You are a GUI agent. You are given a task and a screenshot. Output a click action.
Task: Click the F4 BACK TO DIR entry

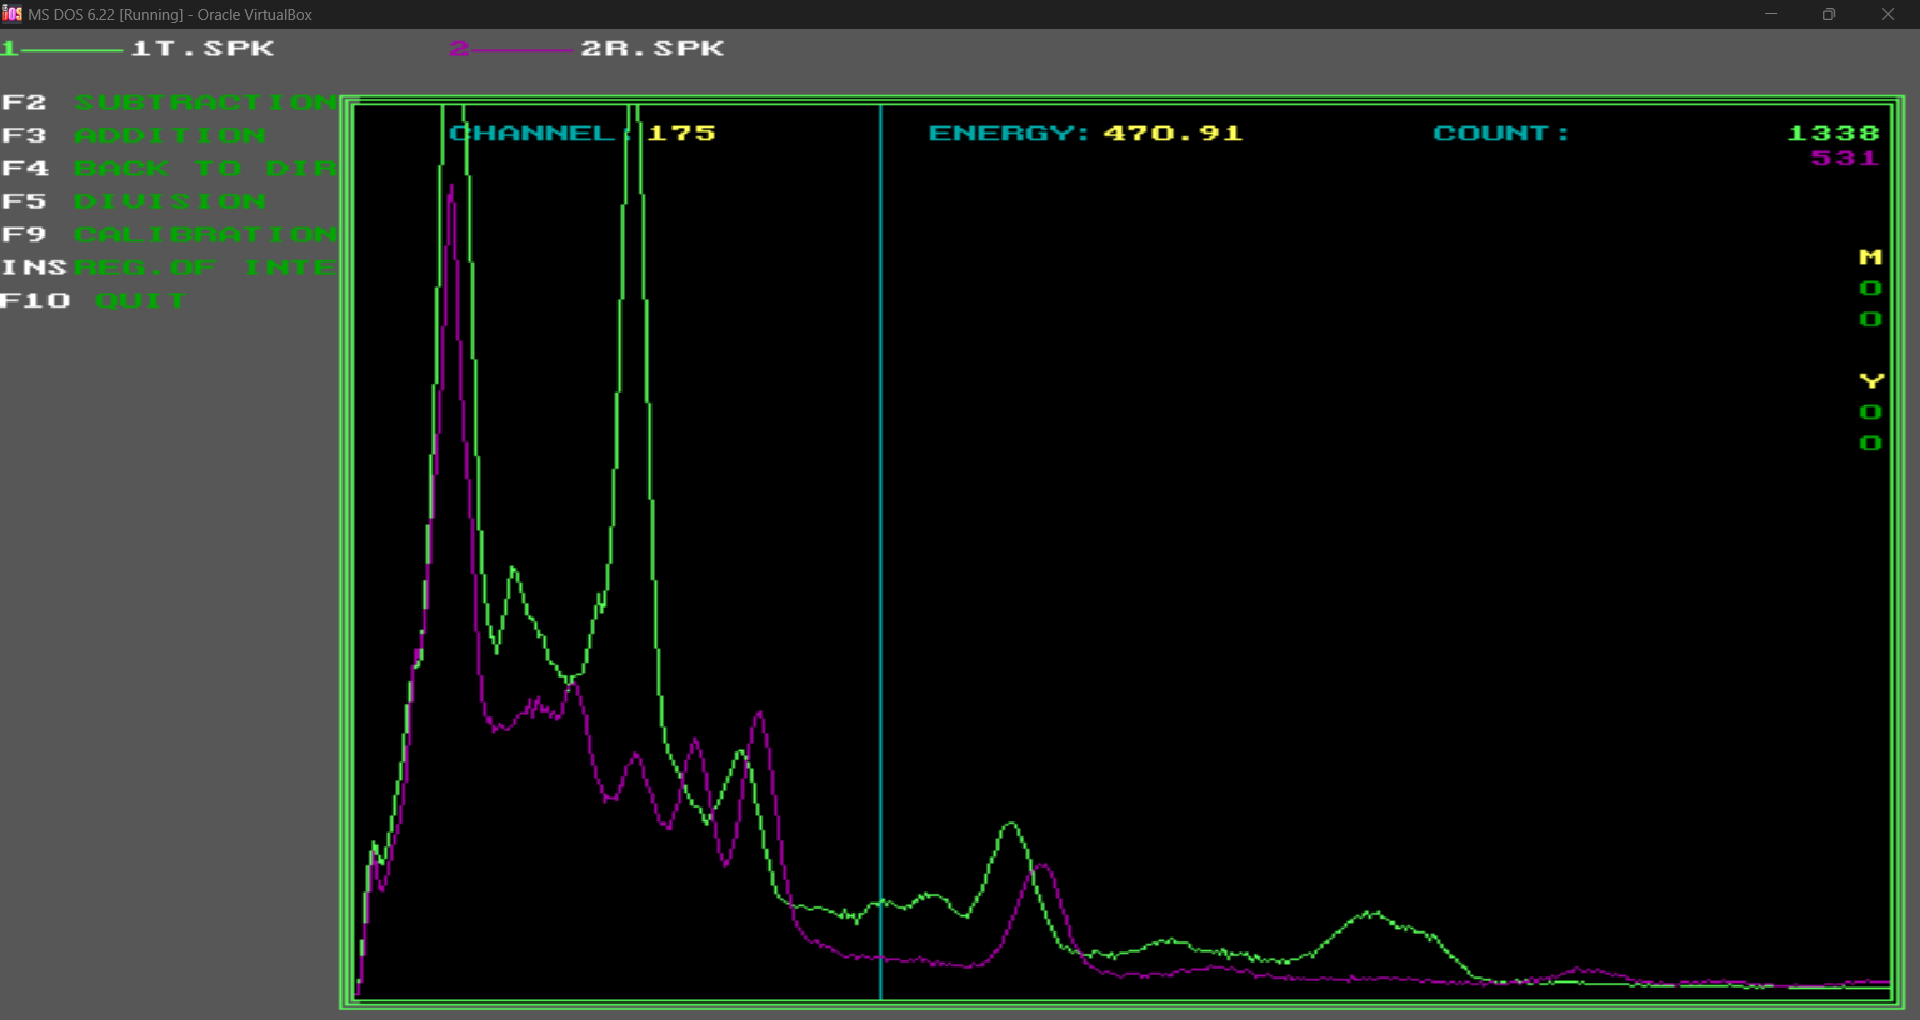170,168
